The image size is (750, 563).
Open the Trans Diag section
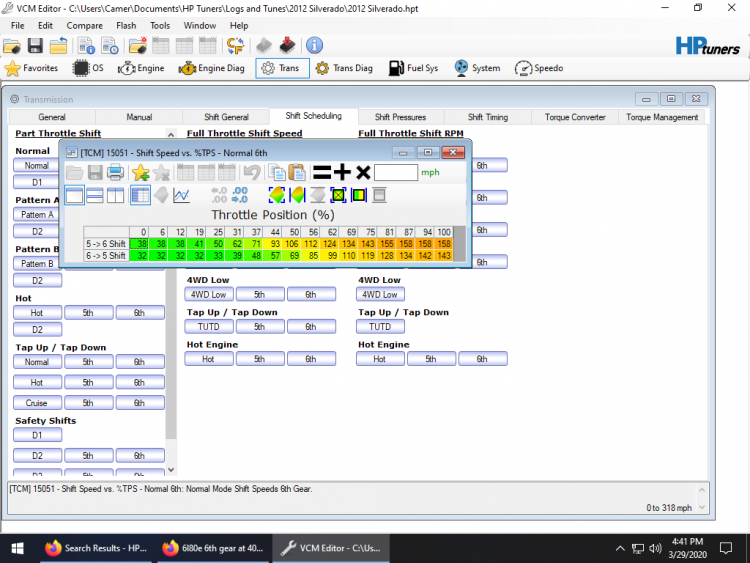[x=344, y=68]
